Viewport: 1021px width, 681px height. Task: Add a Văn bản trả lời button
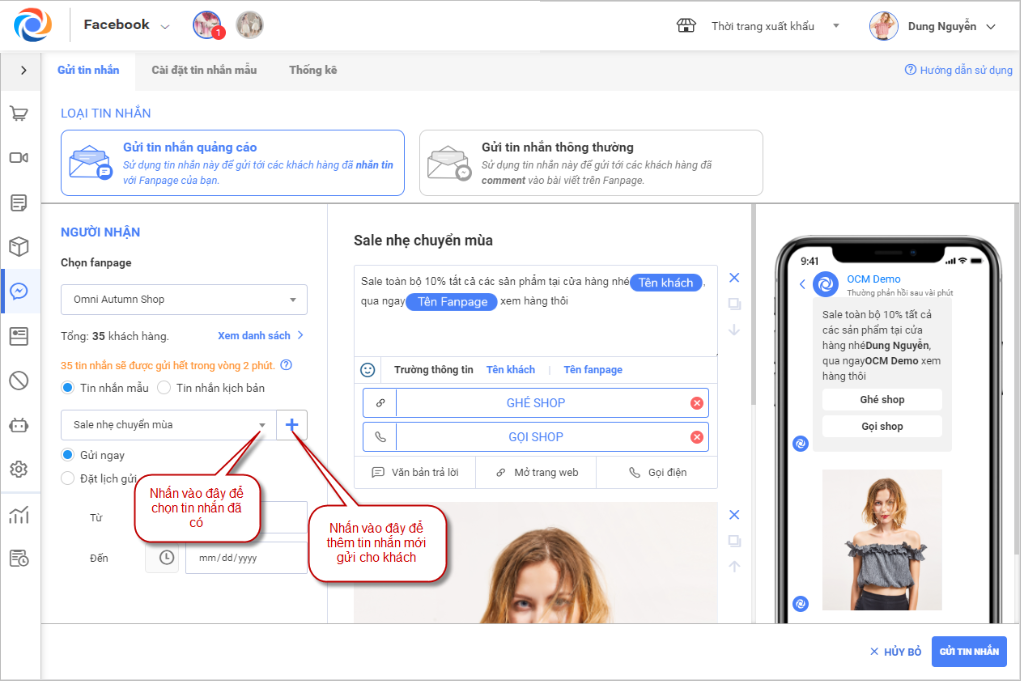tap(415, 473)
